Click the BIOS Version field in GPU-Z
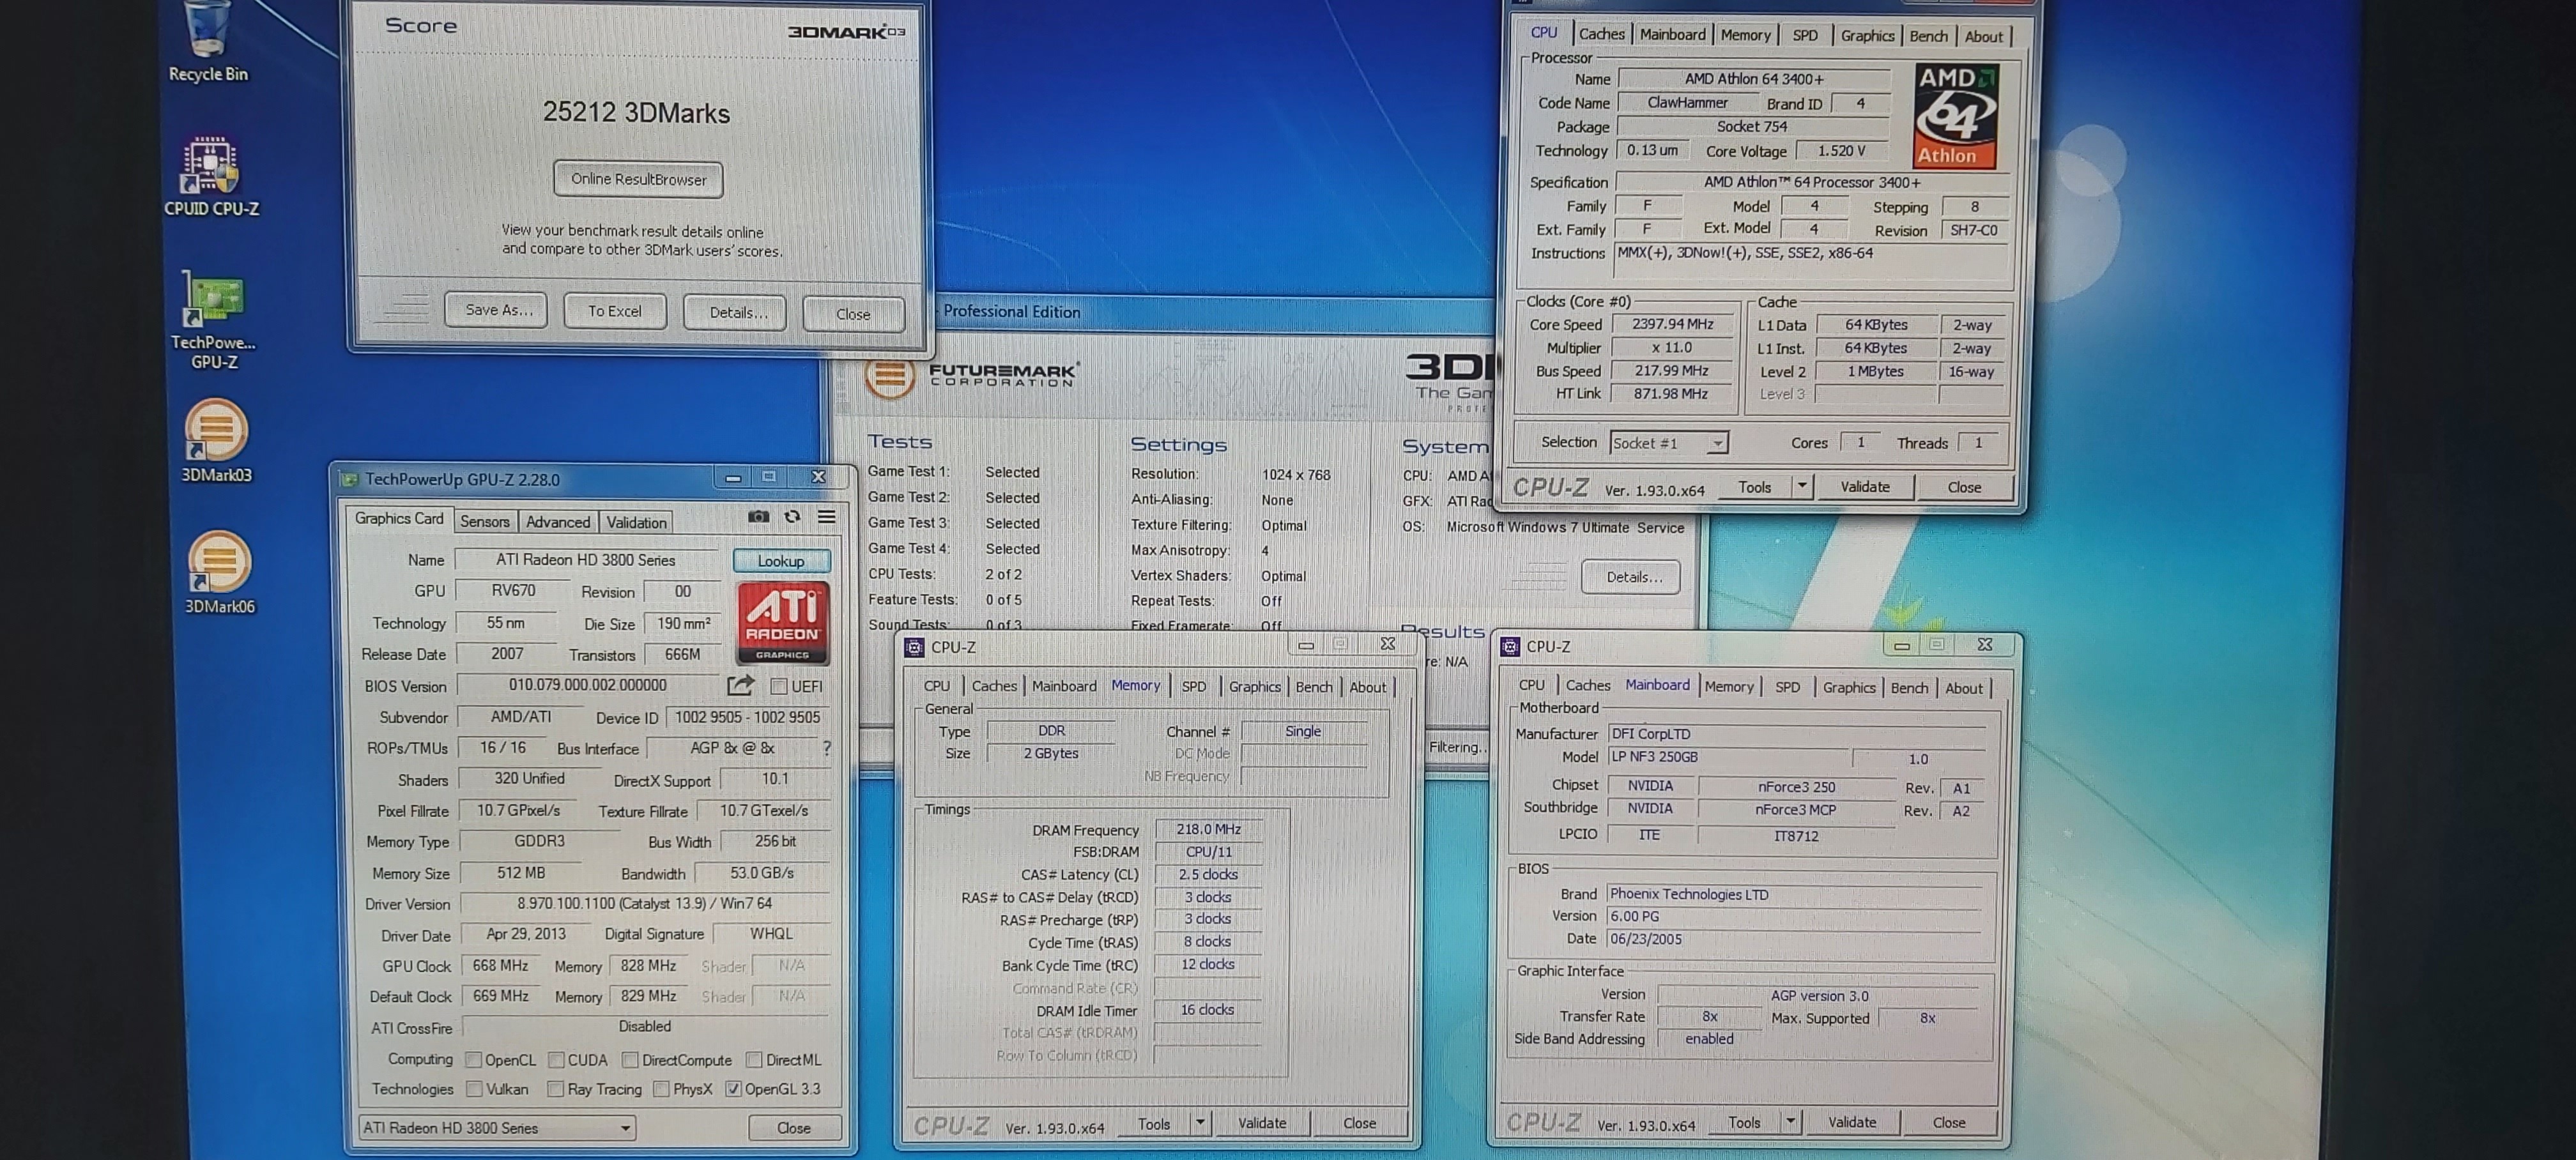Screen dimensions: 2576x1160 tap(588, 685)
